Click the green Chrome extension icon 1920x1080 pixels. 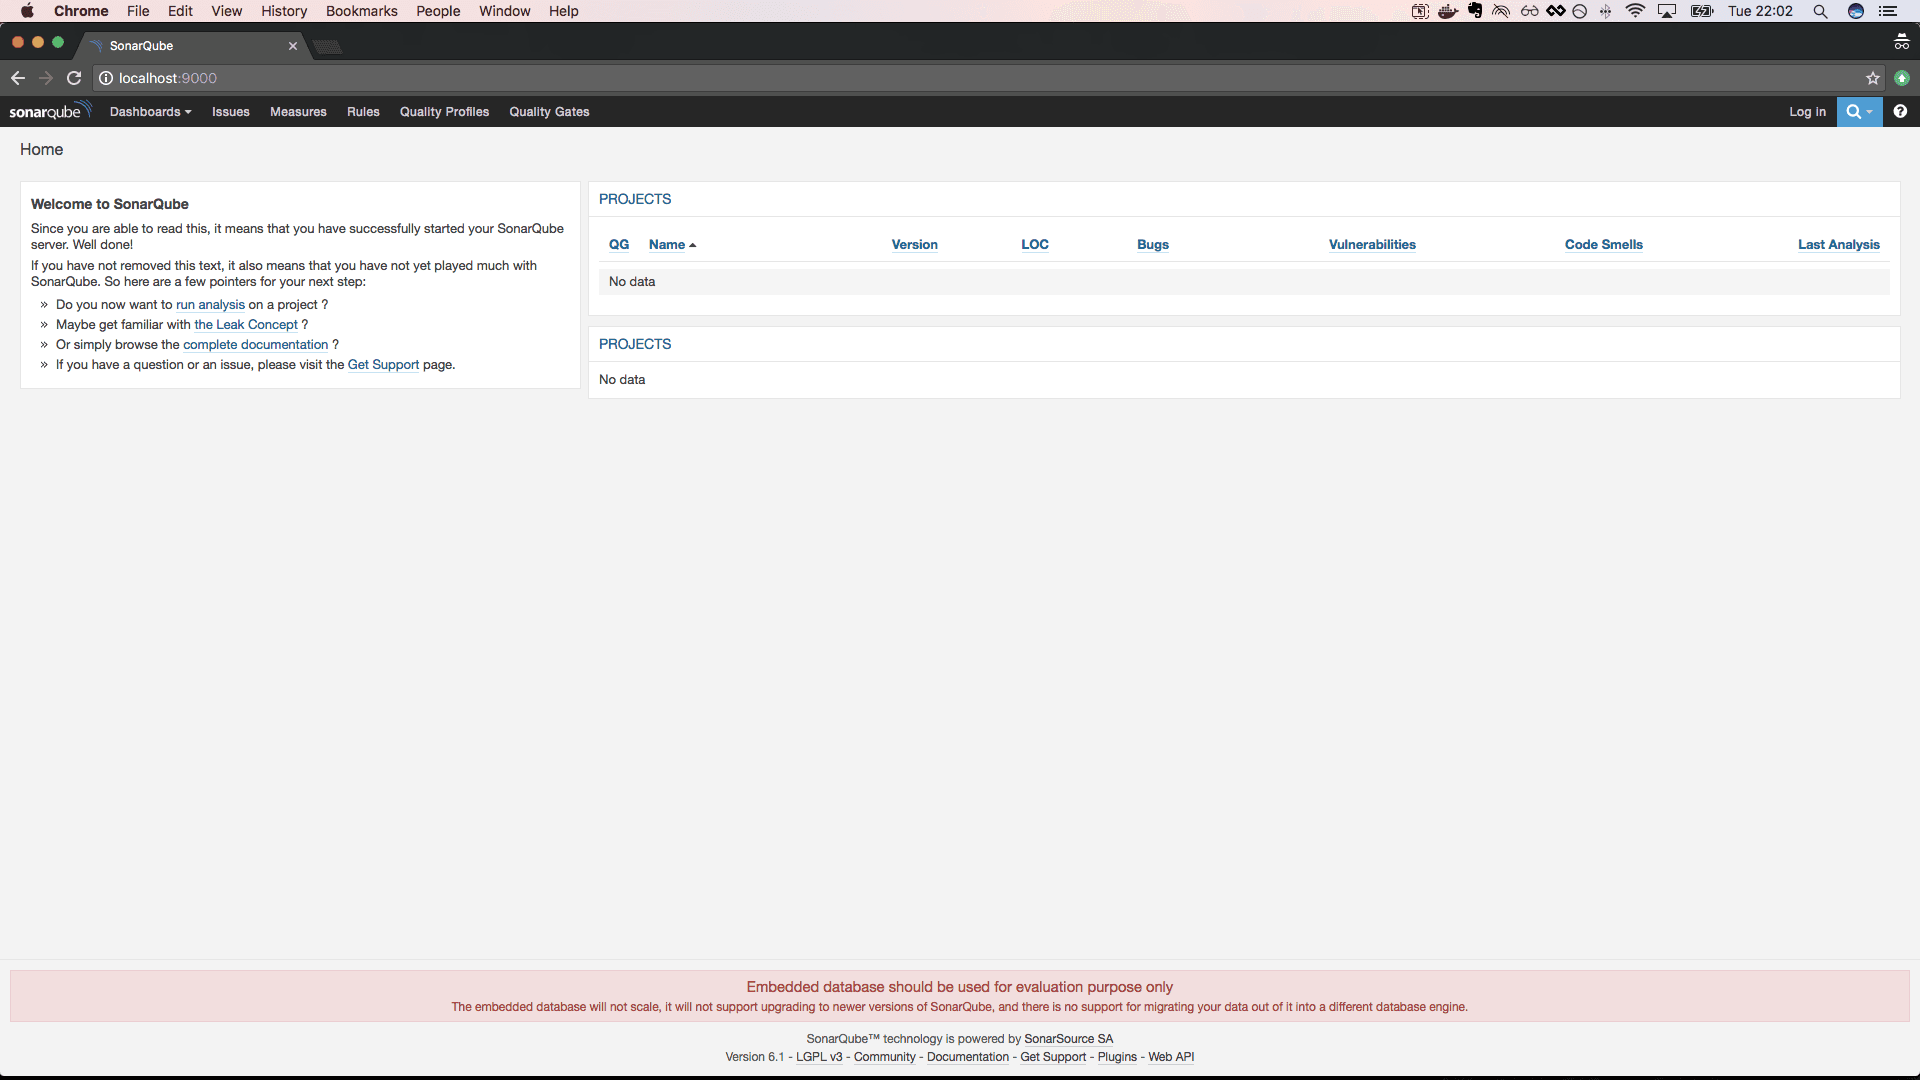point(1902,78)
